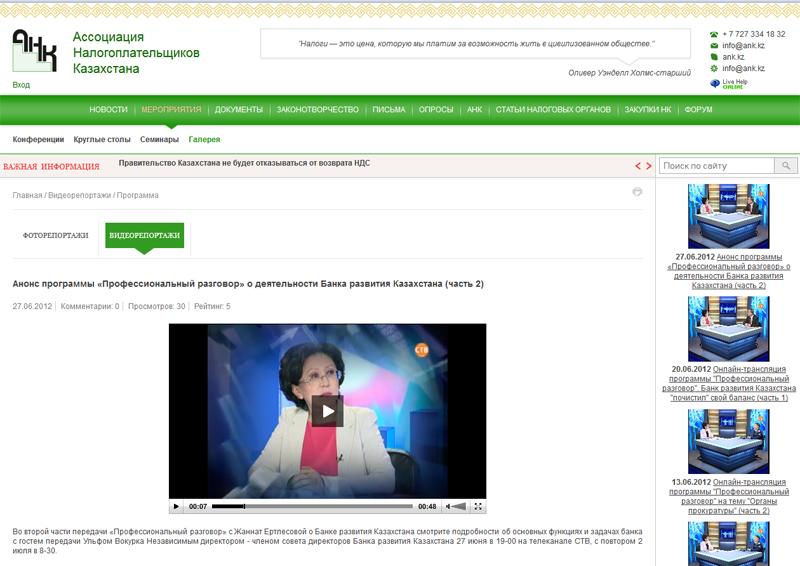Click the large play overlay on video
The width and height of the screenshot is (800, 566).
coord(327,410)
